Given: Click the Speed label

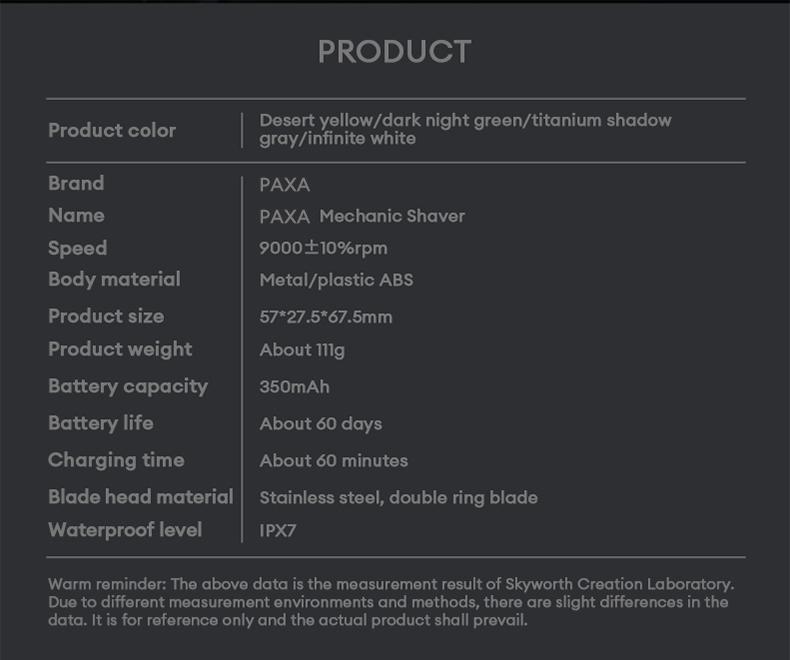Looking at the screenshot, I should click(77, 248).
